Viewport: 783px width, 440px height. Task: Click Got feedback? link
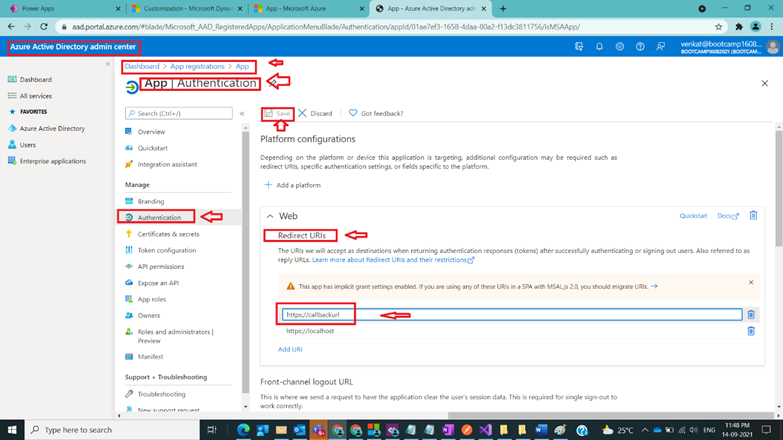[376, 113]
